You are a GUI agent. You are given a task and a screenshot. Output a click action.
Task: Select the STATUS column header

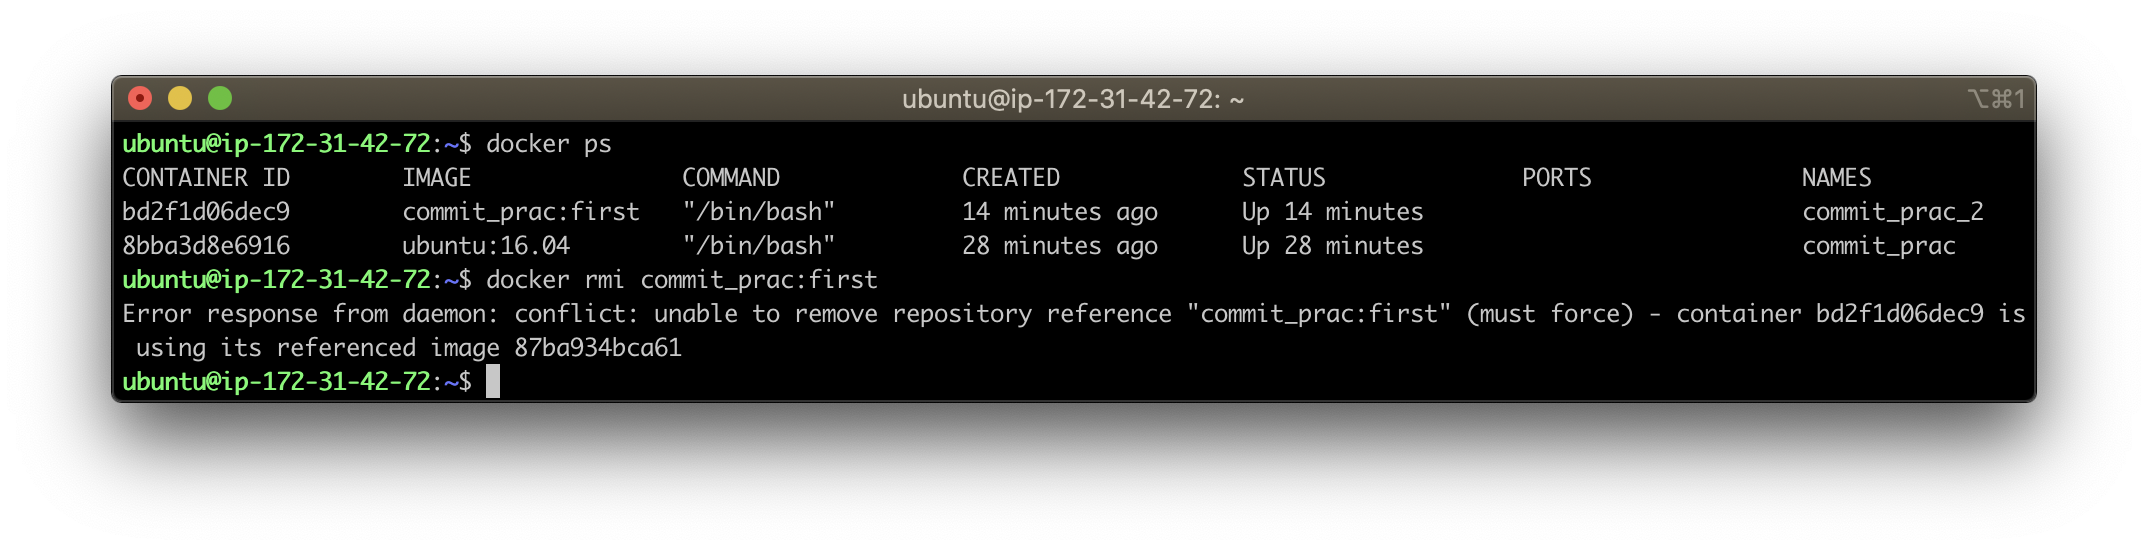(1284, 178)
